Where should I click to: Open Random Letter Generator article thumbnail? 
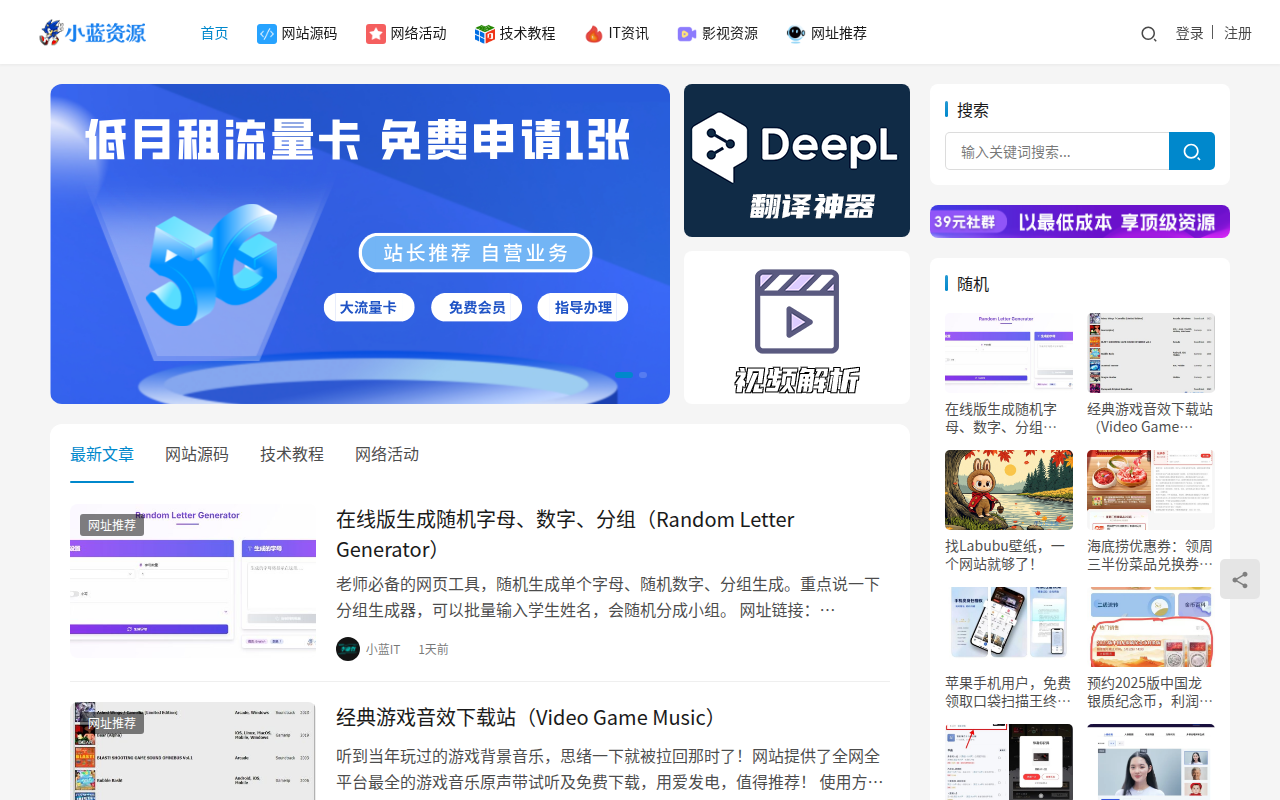[193, 580]
